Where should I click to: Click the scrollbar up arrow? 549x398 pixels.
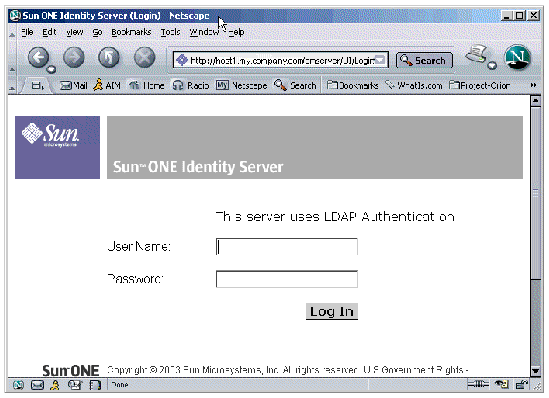[x=535, y=101]
